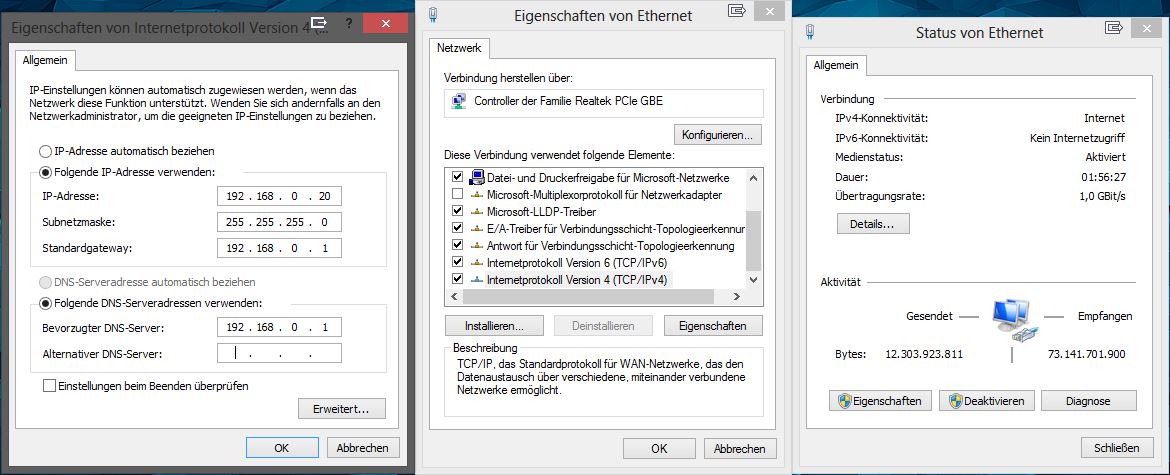The image size is (1170, 475).
Task: Click the sent bytes value '12.303.923.811'
Action: pyautogui.click(x=924, y=354)
